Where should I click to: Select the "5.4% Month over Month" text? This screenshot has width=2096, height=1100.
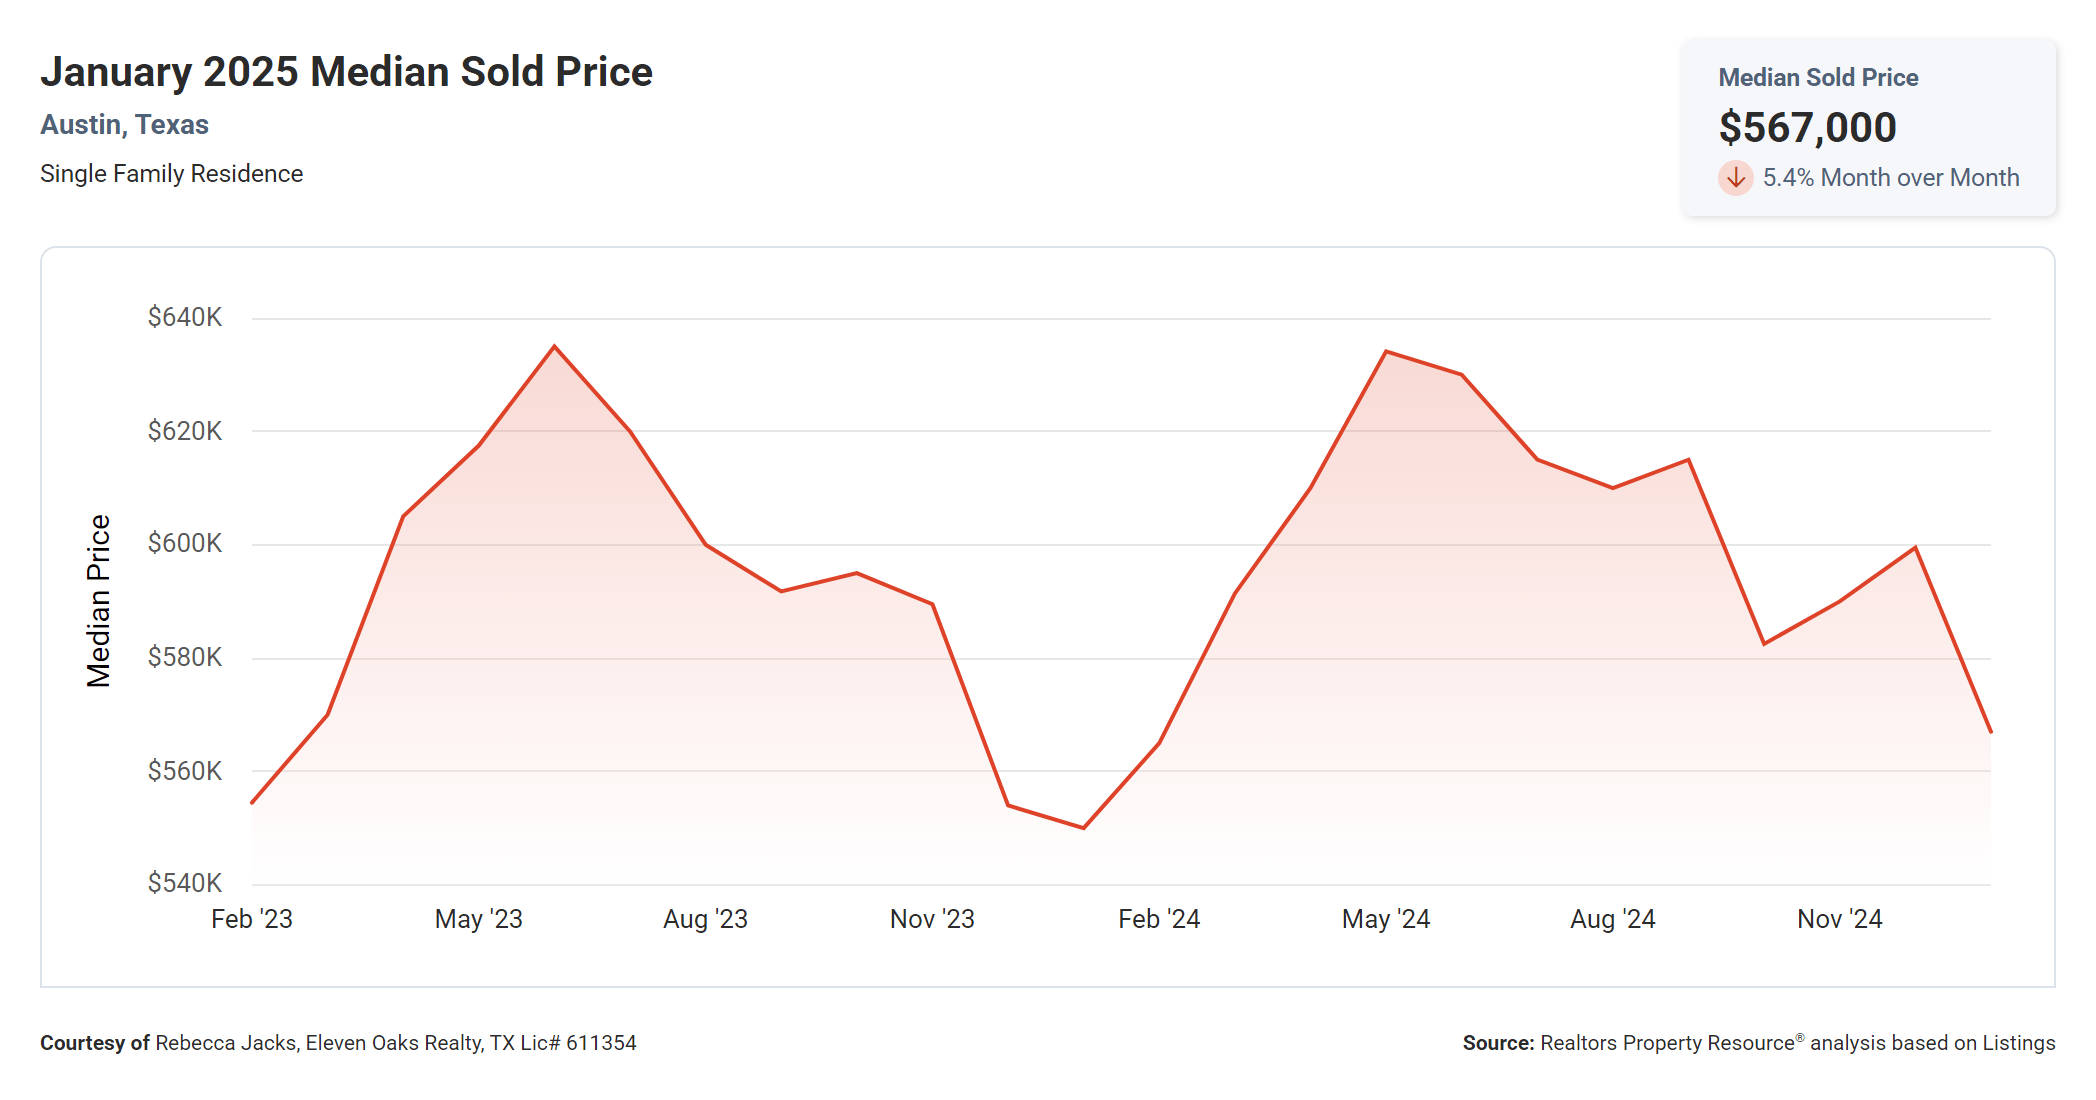click(1890, 178)
